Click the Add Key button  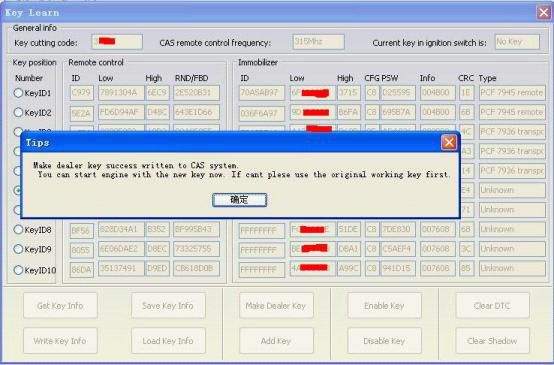pos(276,341)
